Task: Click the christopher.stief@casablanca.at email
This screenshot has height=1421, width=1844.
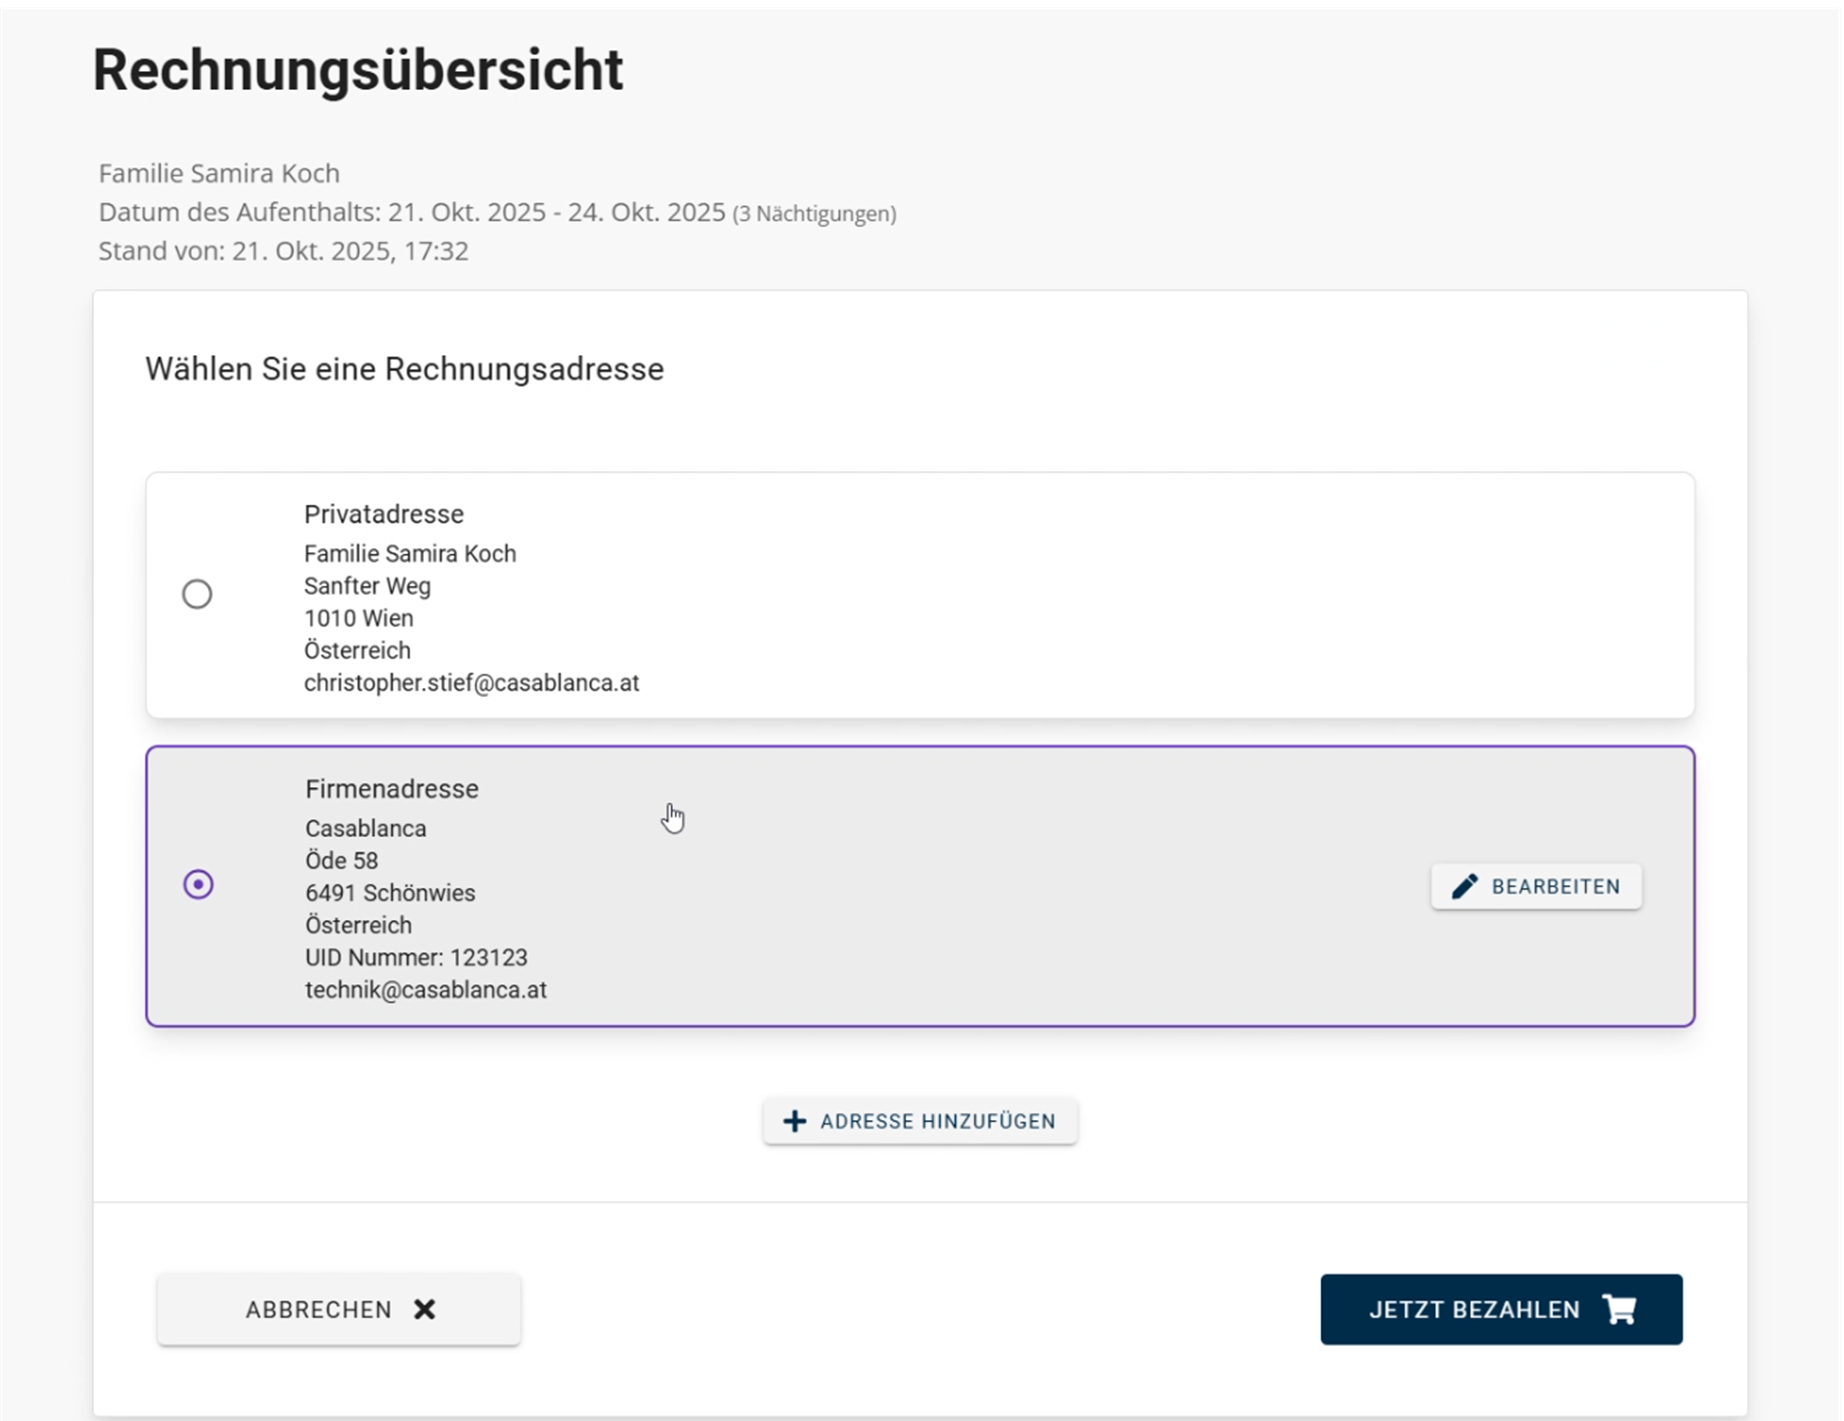Action: tap(471, 683)
